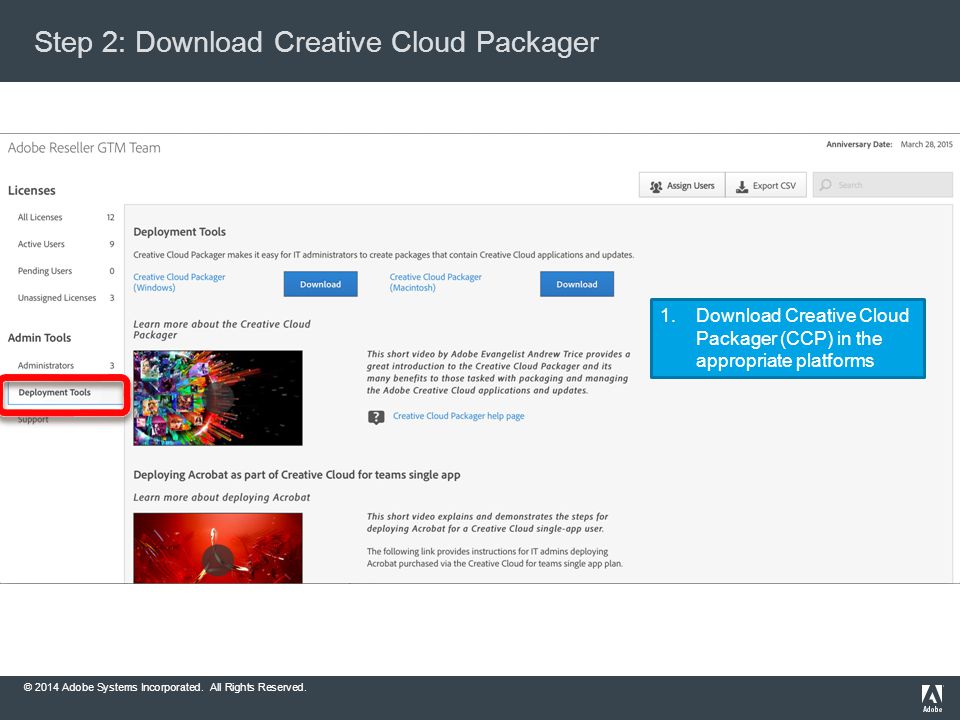Click the Deploying Acrobat single app heading

tap(297, 475)
